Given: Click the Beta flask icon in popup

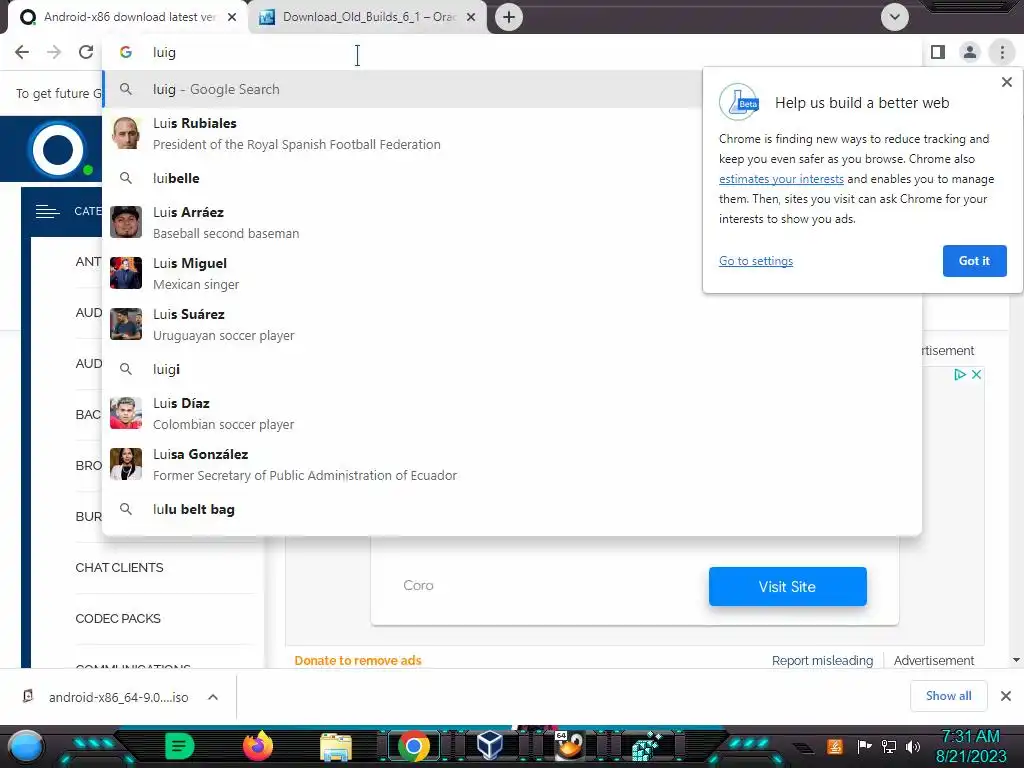Looking at the screenshot, I should 739,102.
